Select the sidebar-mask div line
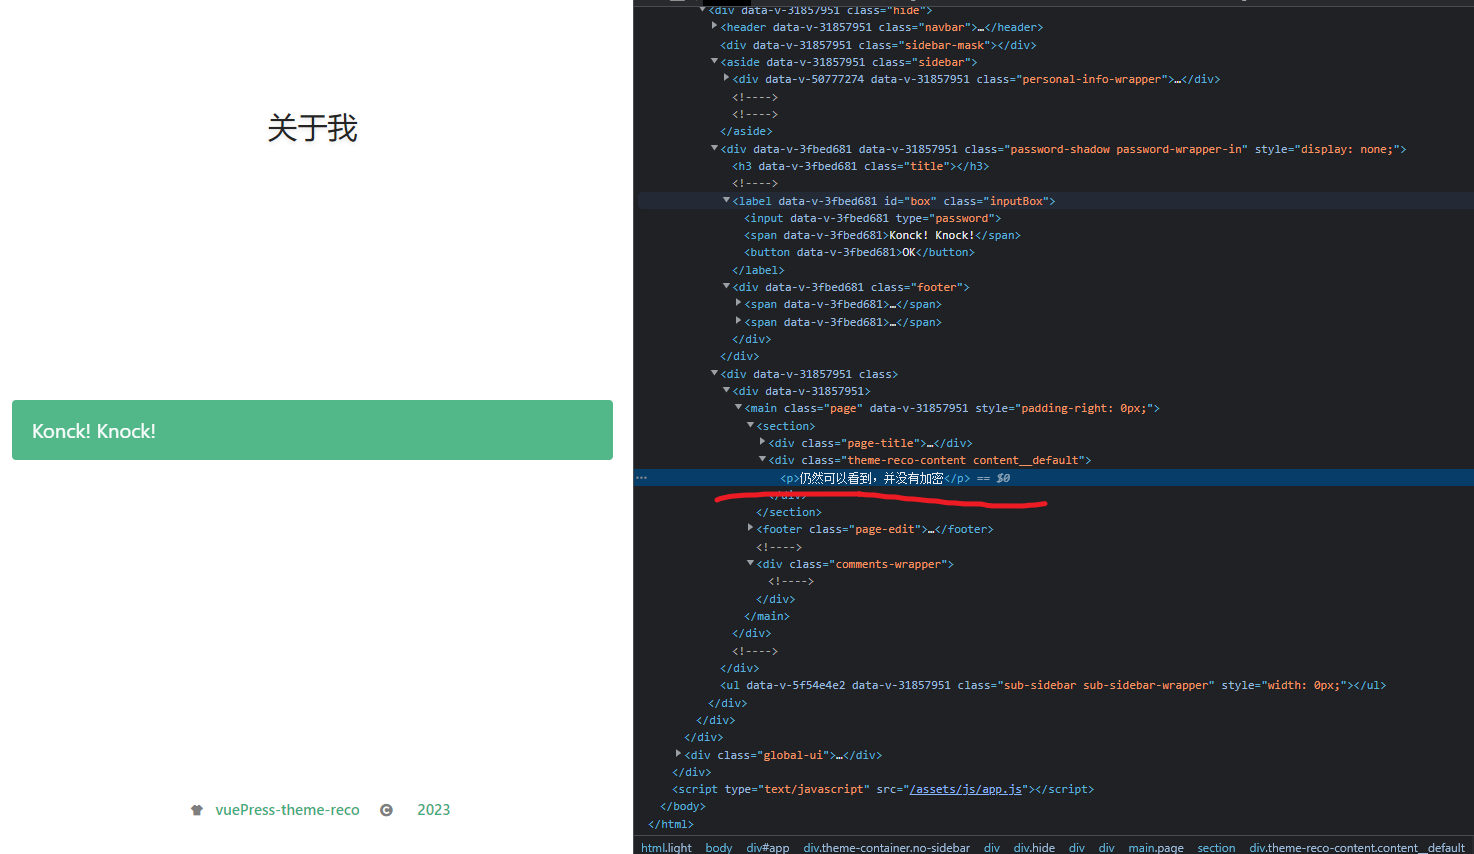 [878, 45]
